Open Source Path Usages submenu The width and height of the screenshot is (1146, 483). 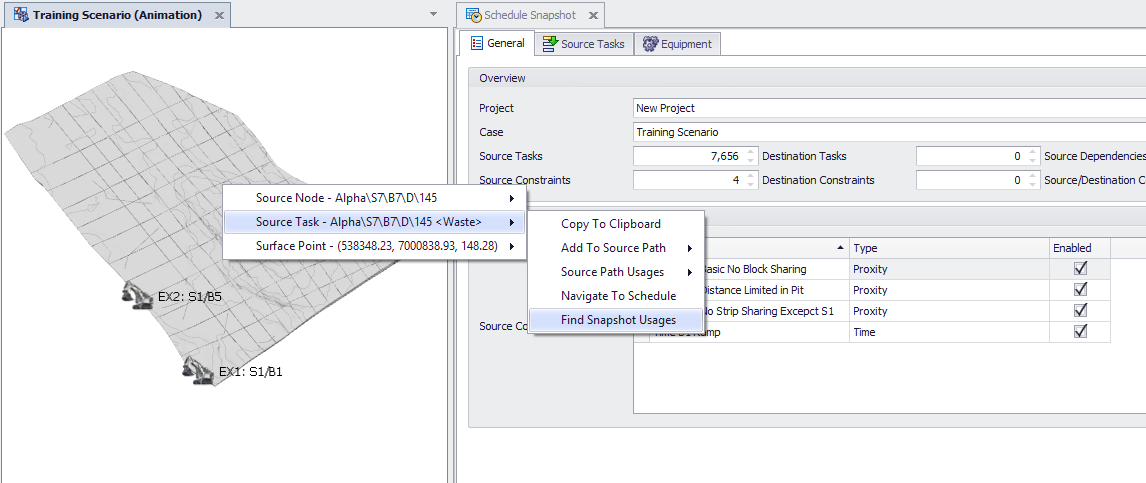[x=615, y=272]
